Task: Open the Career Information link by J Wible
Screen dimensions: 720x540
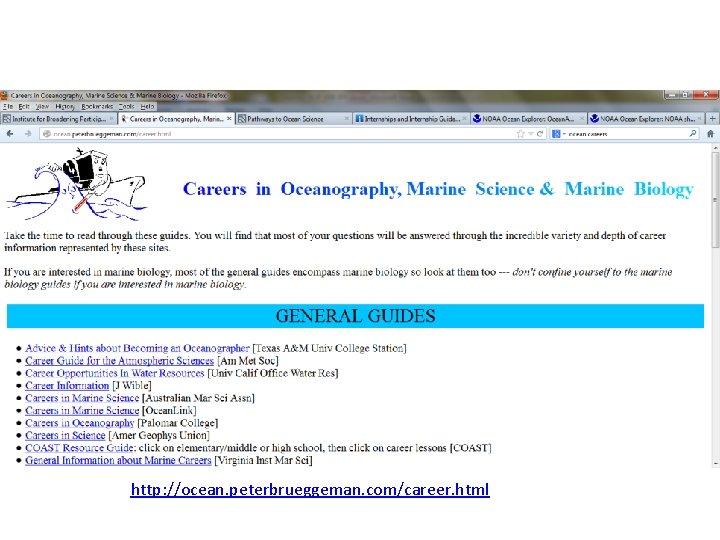Action: click(x=67, y=385)
